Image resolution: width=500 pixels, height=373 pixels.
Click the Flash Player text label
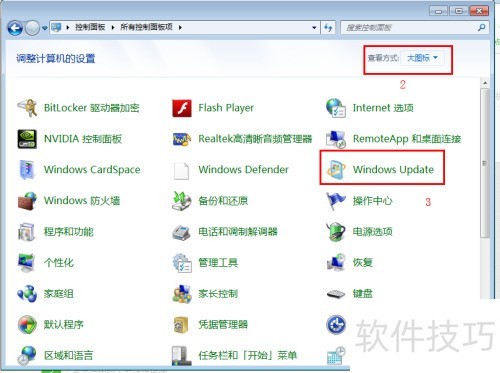226,108
